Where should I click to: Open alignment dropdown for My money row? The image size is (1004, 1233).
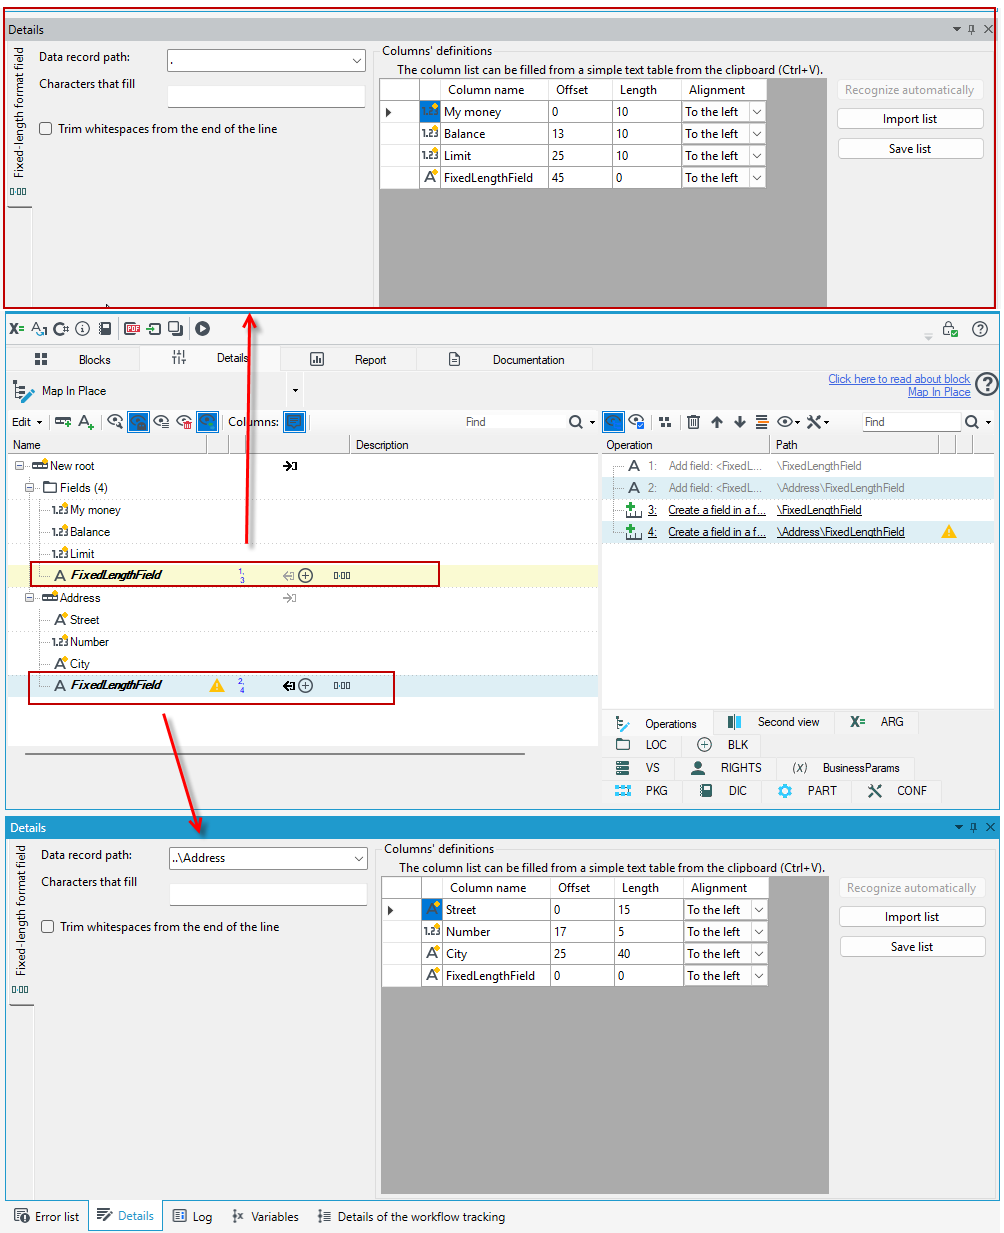[x=757, y=112]
